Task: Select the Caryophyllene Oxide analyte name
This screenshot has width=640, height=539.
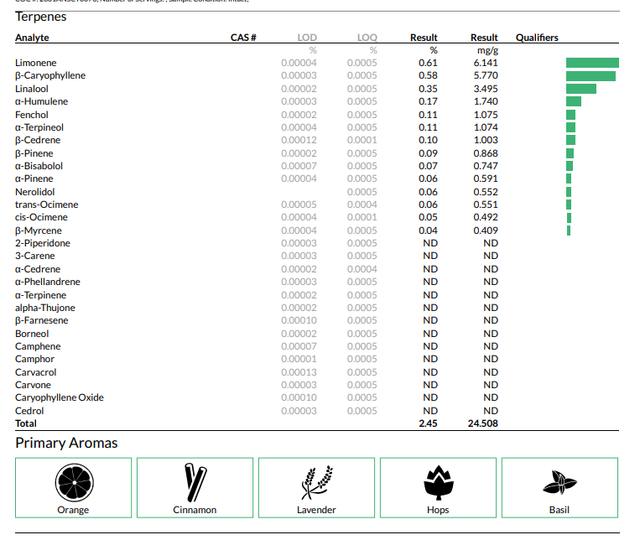Action: 60,398
